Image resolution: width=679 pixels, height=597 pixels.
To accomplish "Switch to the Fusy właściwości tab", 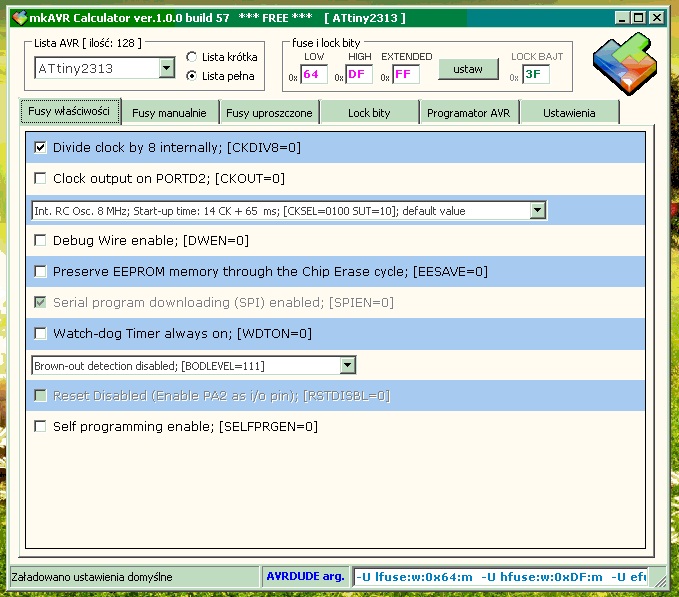I will coord(69,111).
